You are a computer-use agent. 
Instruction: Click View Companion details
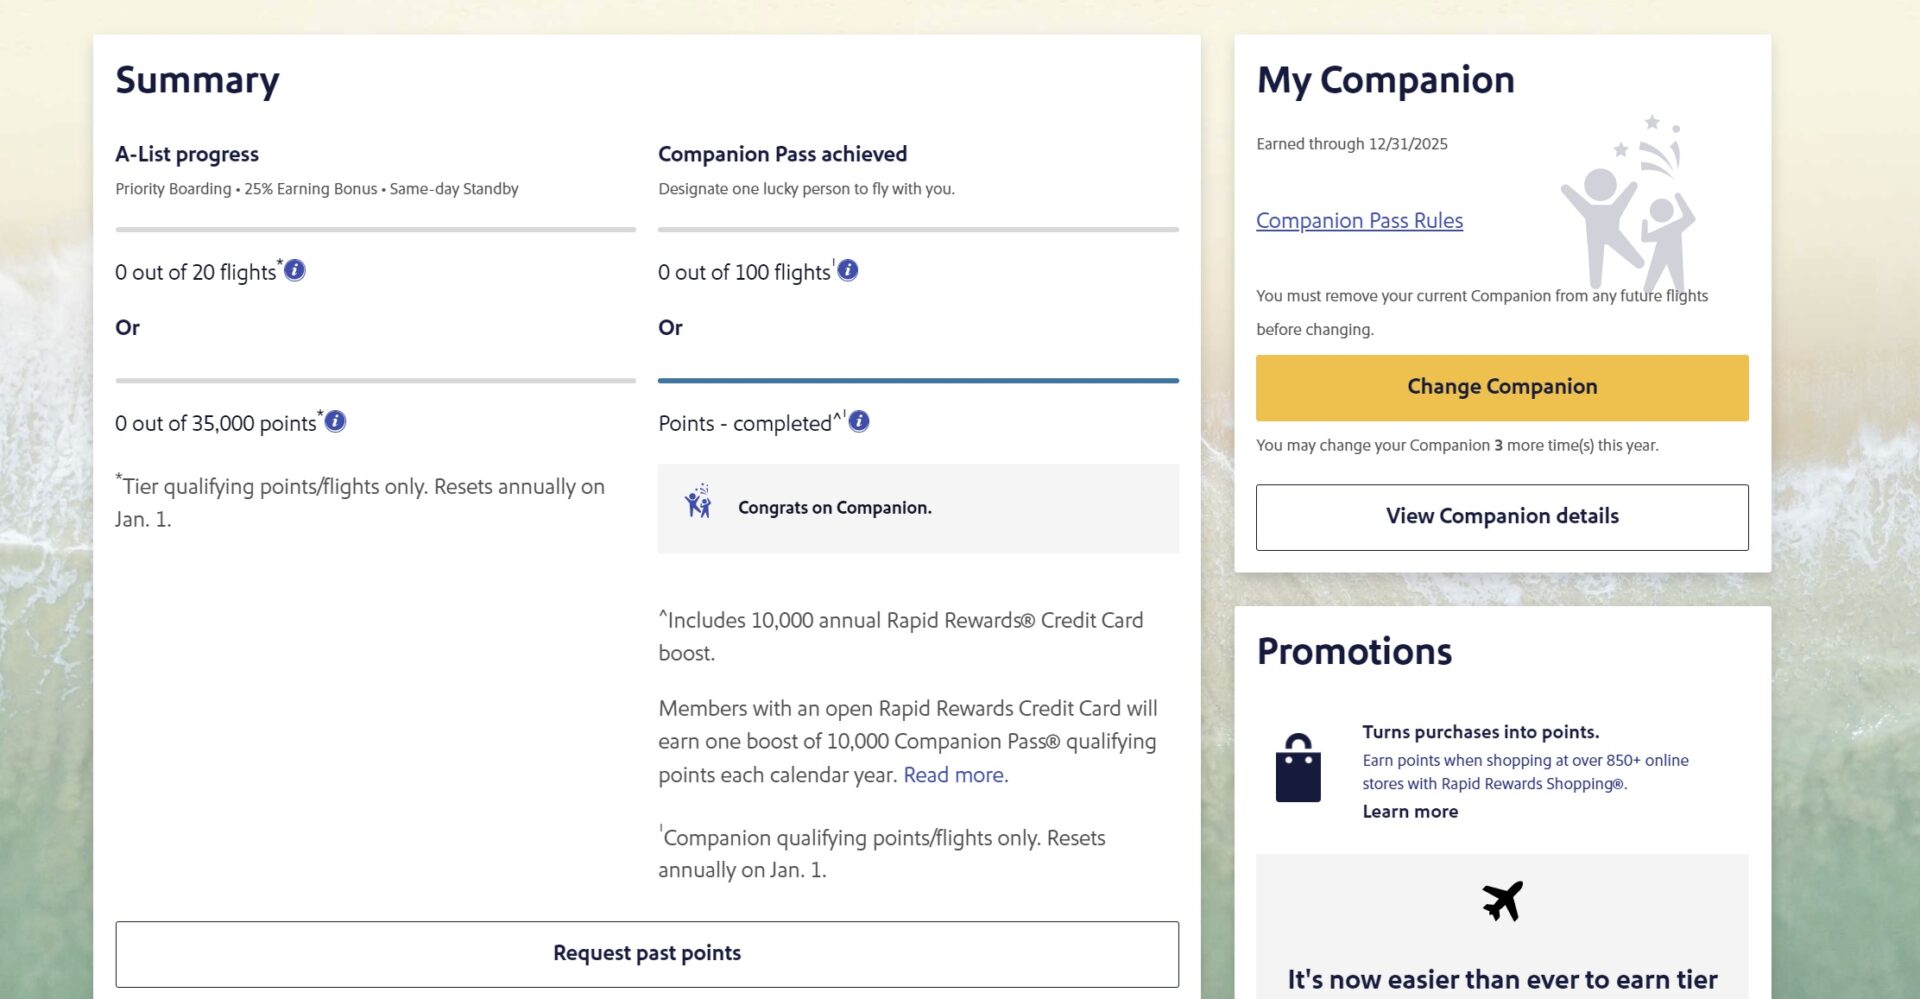1501,516
